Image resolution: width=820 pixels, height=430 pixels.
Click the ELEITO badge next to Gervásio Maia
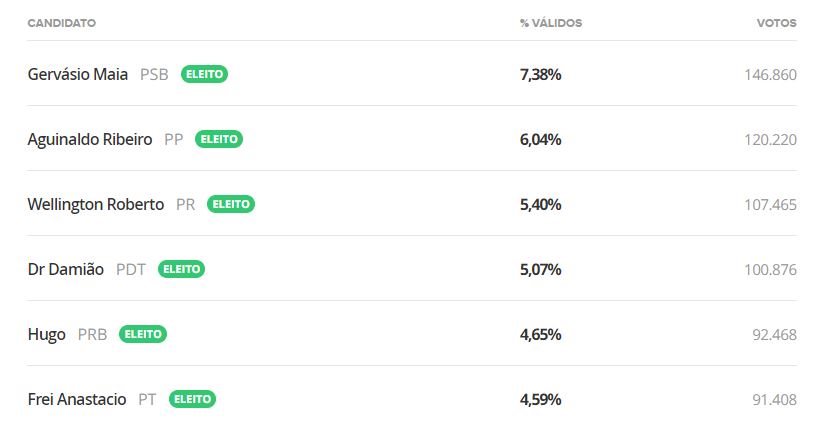coord(204,74)
